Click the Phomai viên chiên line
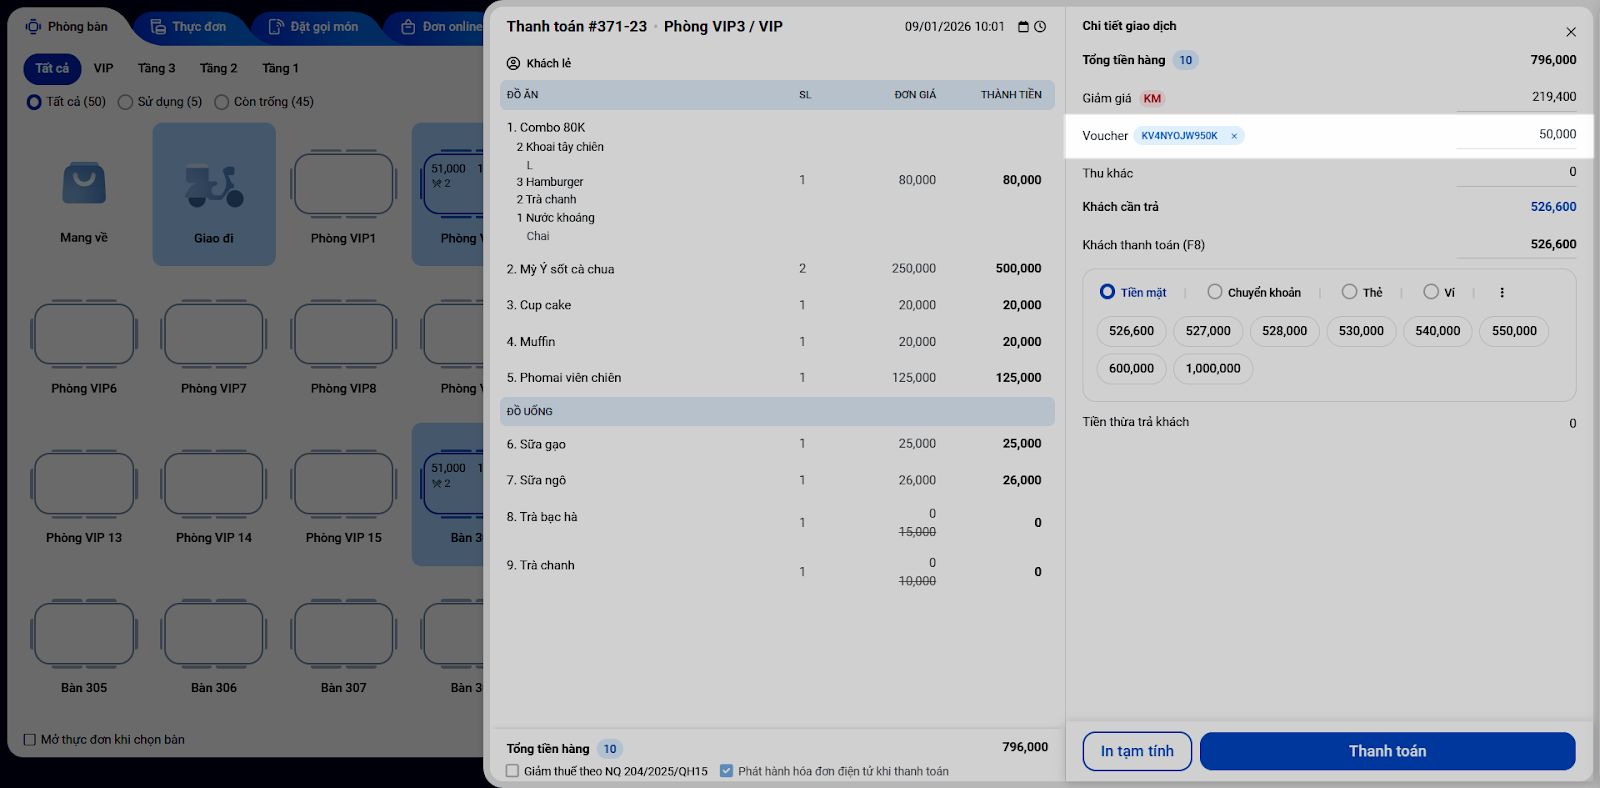Viewport: 1600px width, 788px height. [x=777, y=378]
